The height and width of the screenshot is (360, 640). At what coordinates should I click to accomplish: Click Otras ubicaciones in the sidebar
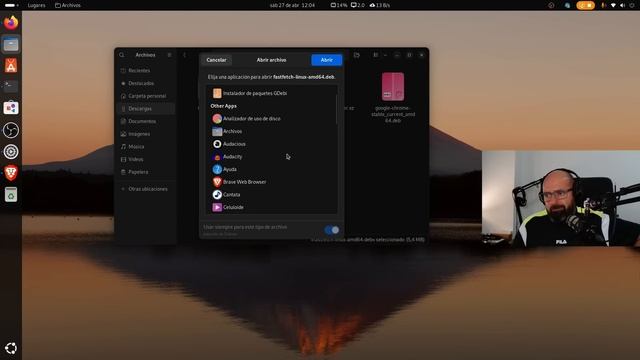coord(148,189)
